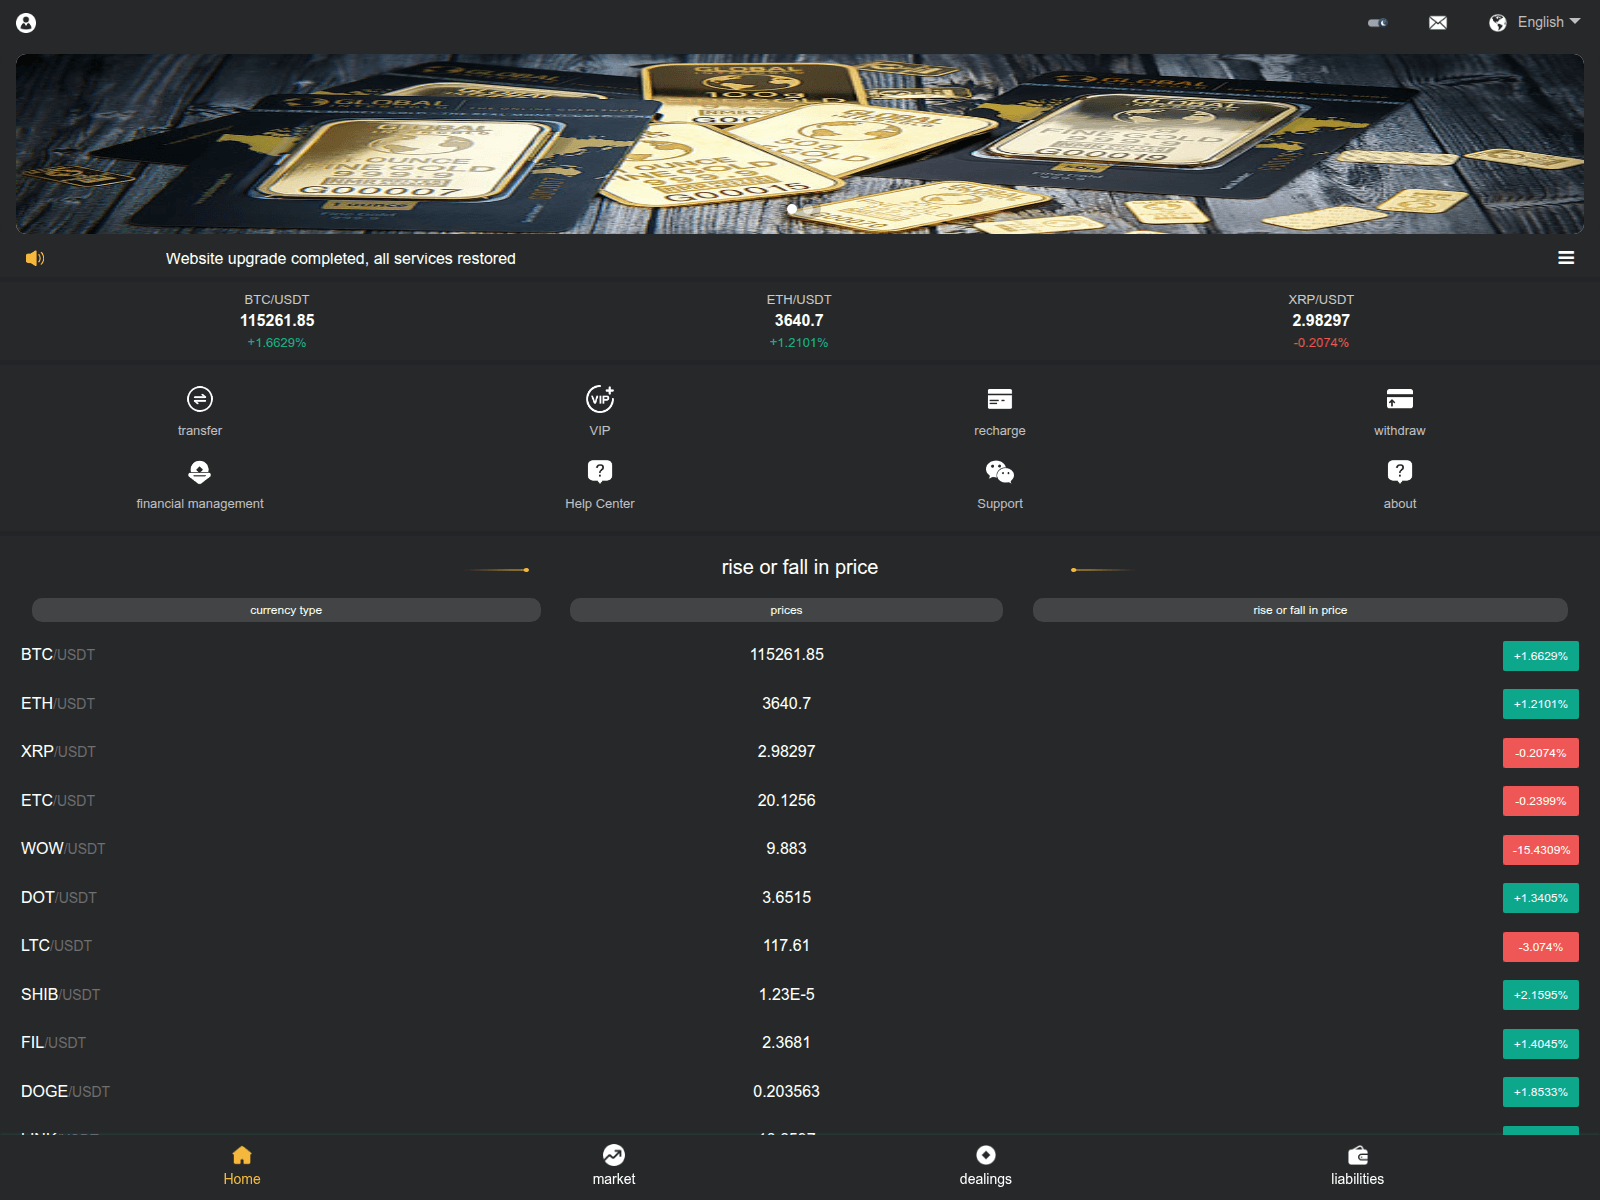Toggle the dark mode switch
The width and height of the screenshot is (1600, 1200).
pyautogui.click(x=1377, y=22)
